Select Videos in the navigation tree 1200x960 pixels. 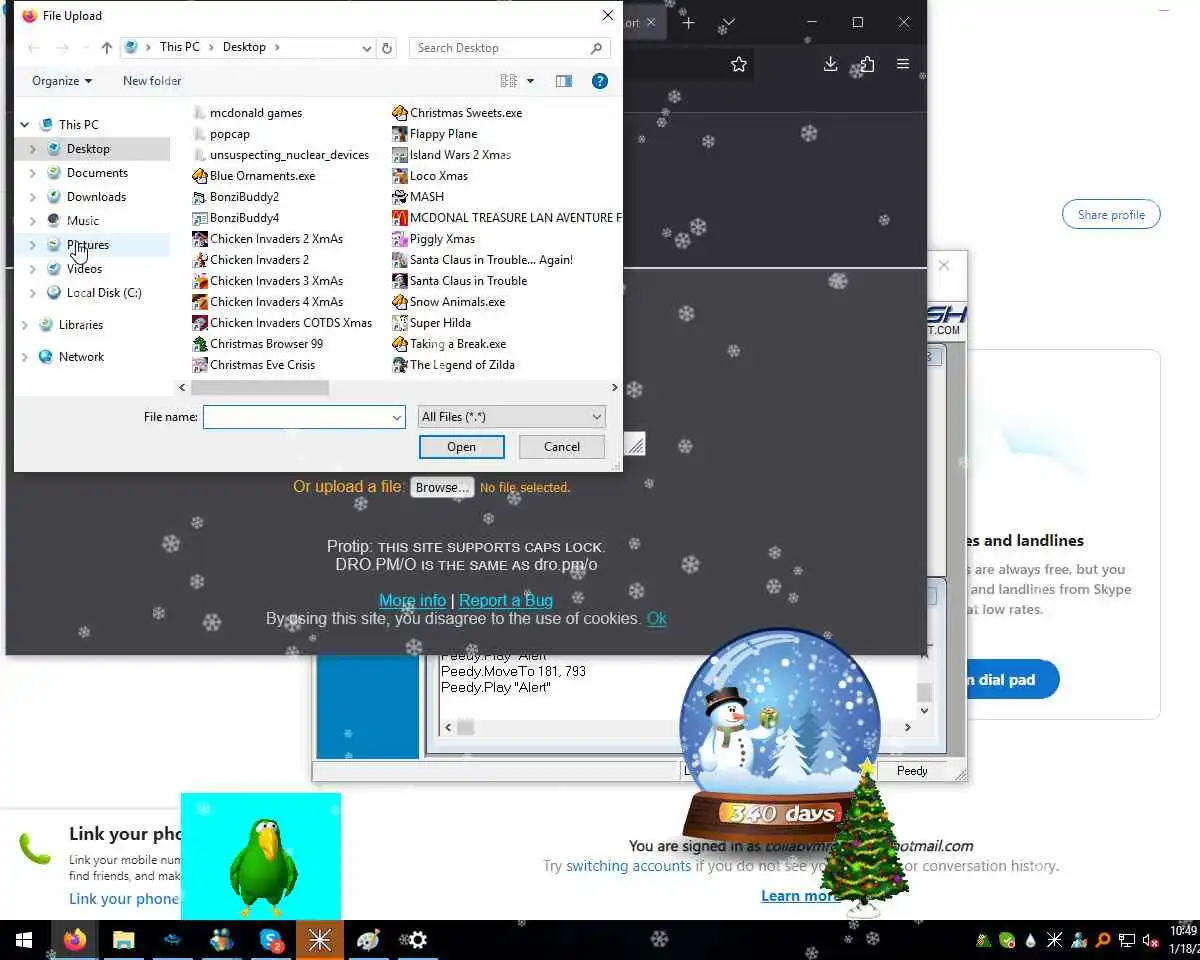click(84, 269)
